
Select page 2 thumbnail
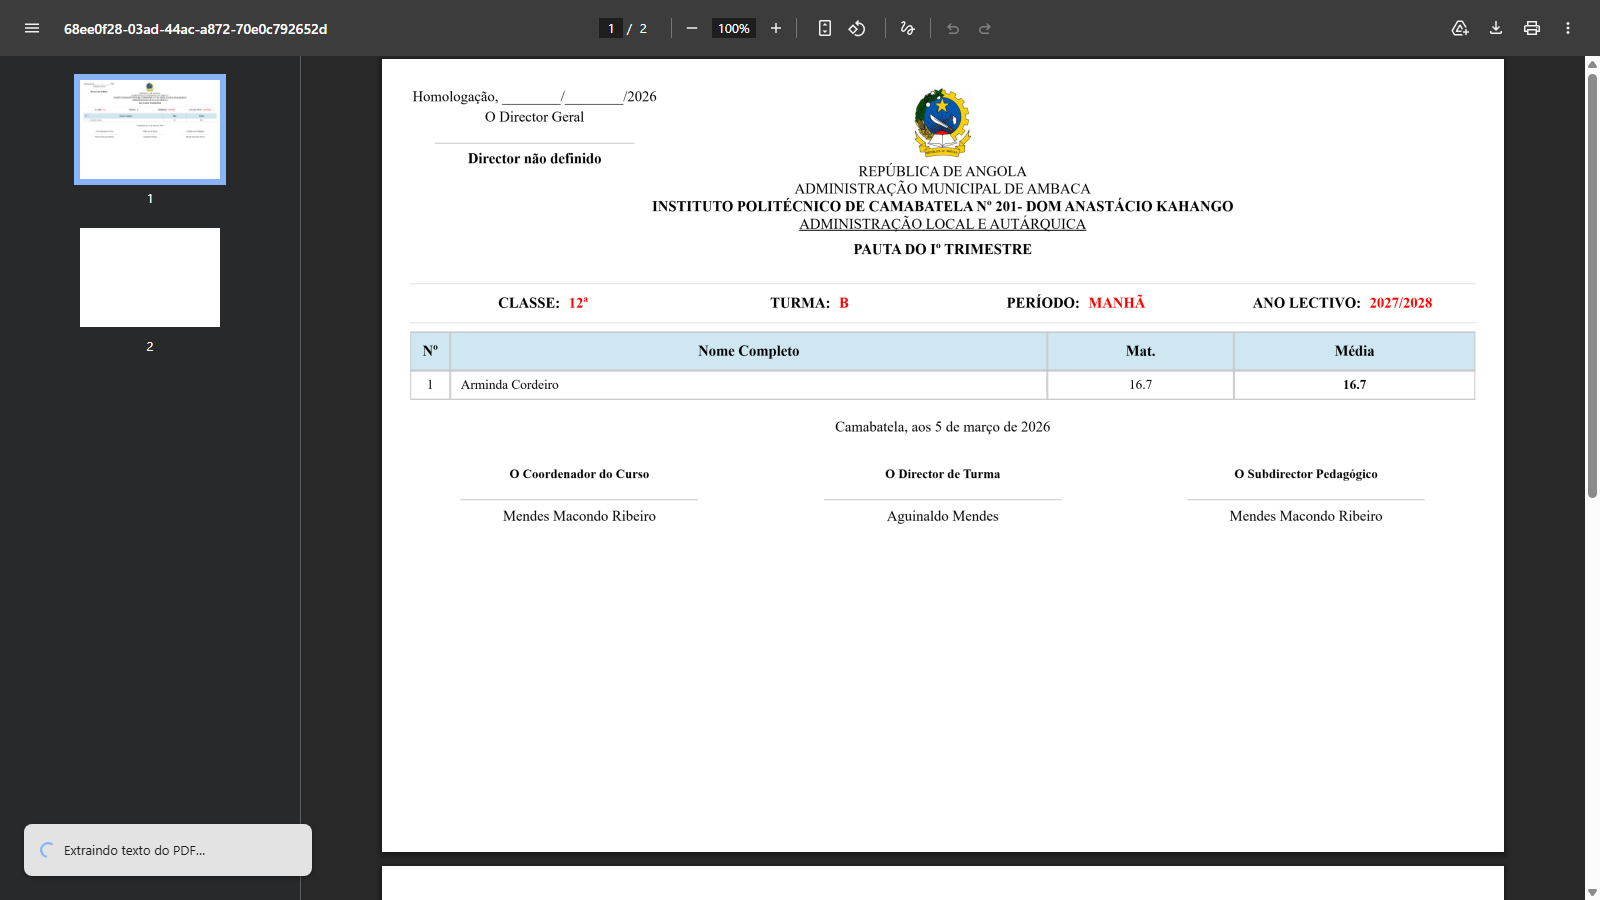[150, 277]
